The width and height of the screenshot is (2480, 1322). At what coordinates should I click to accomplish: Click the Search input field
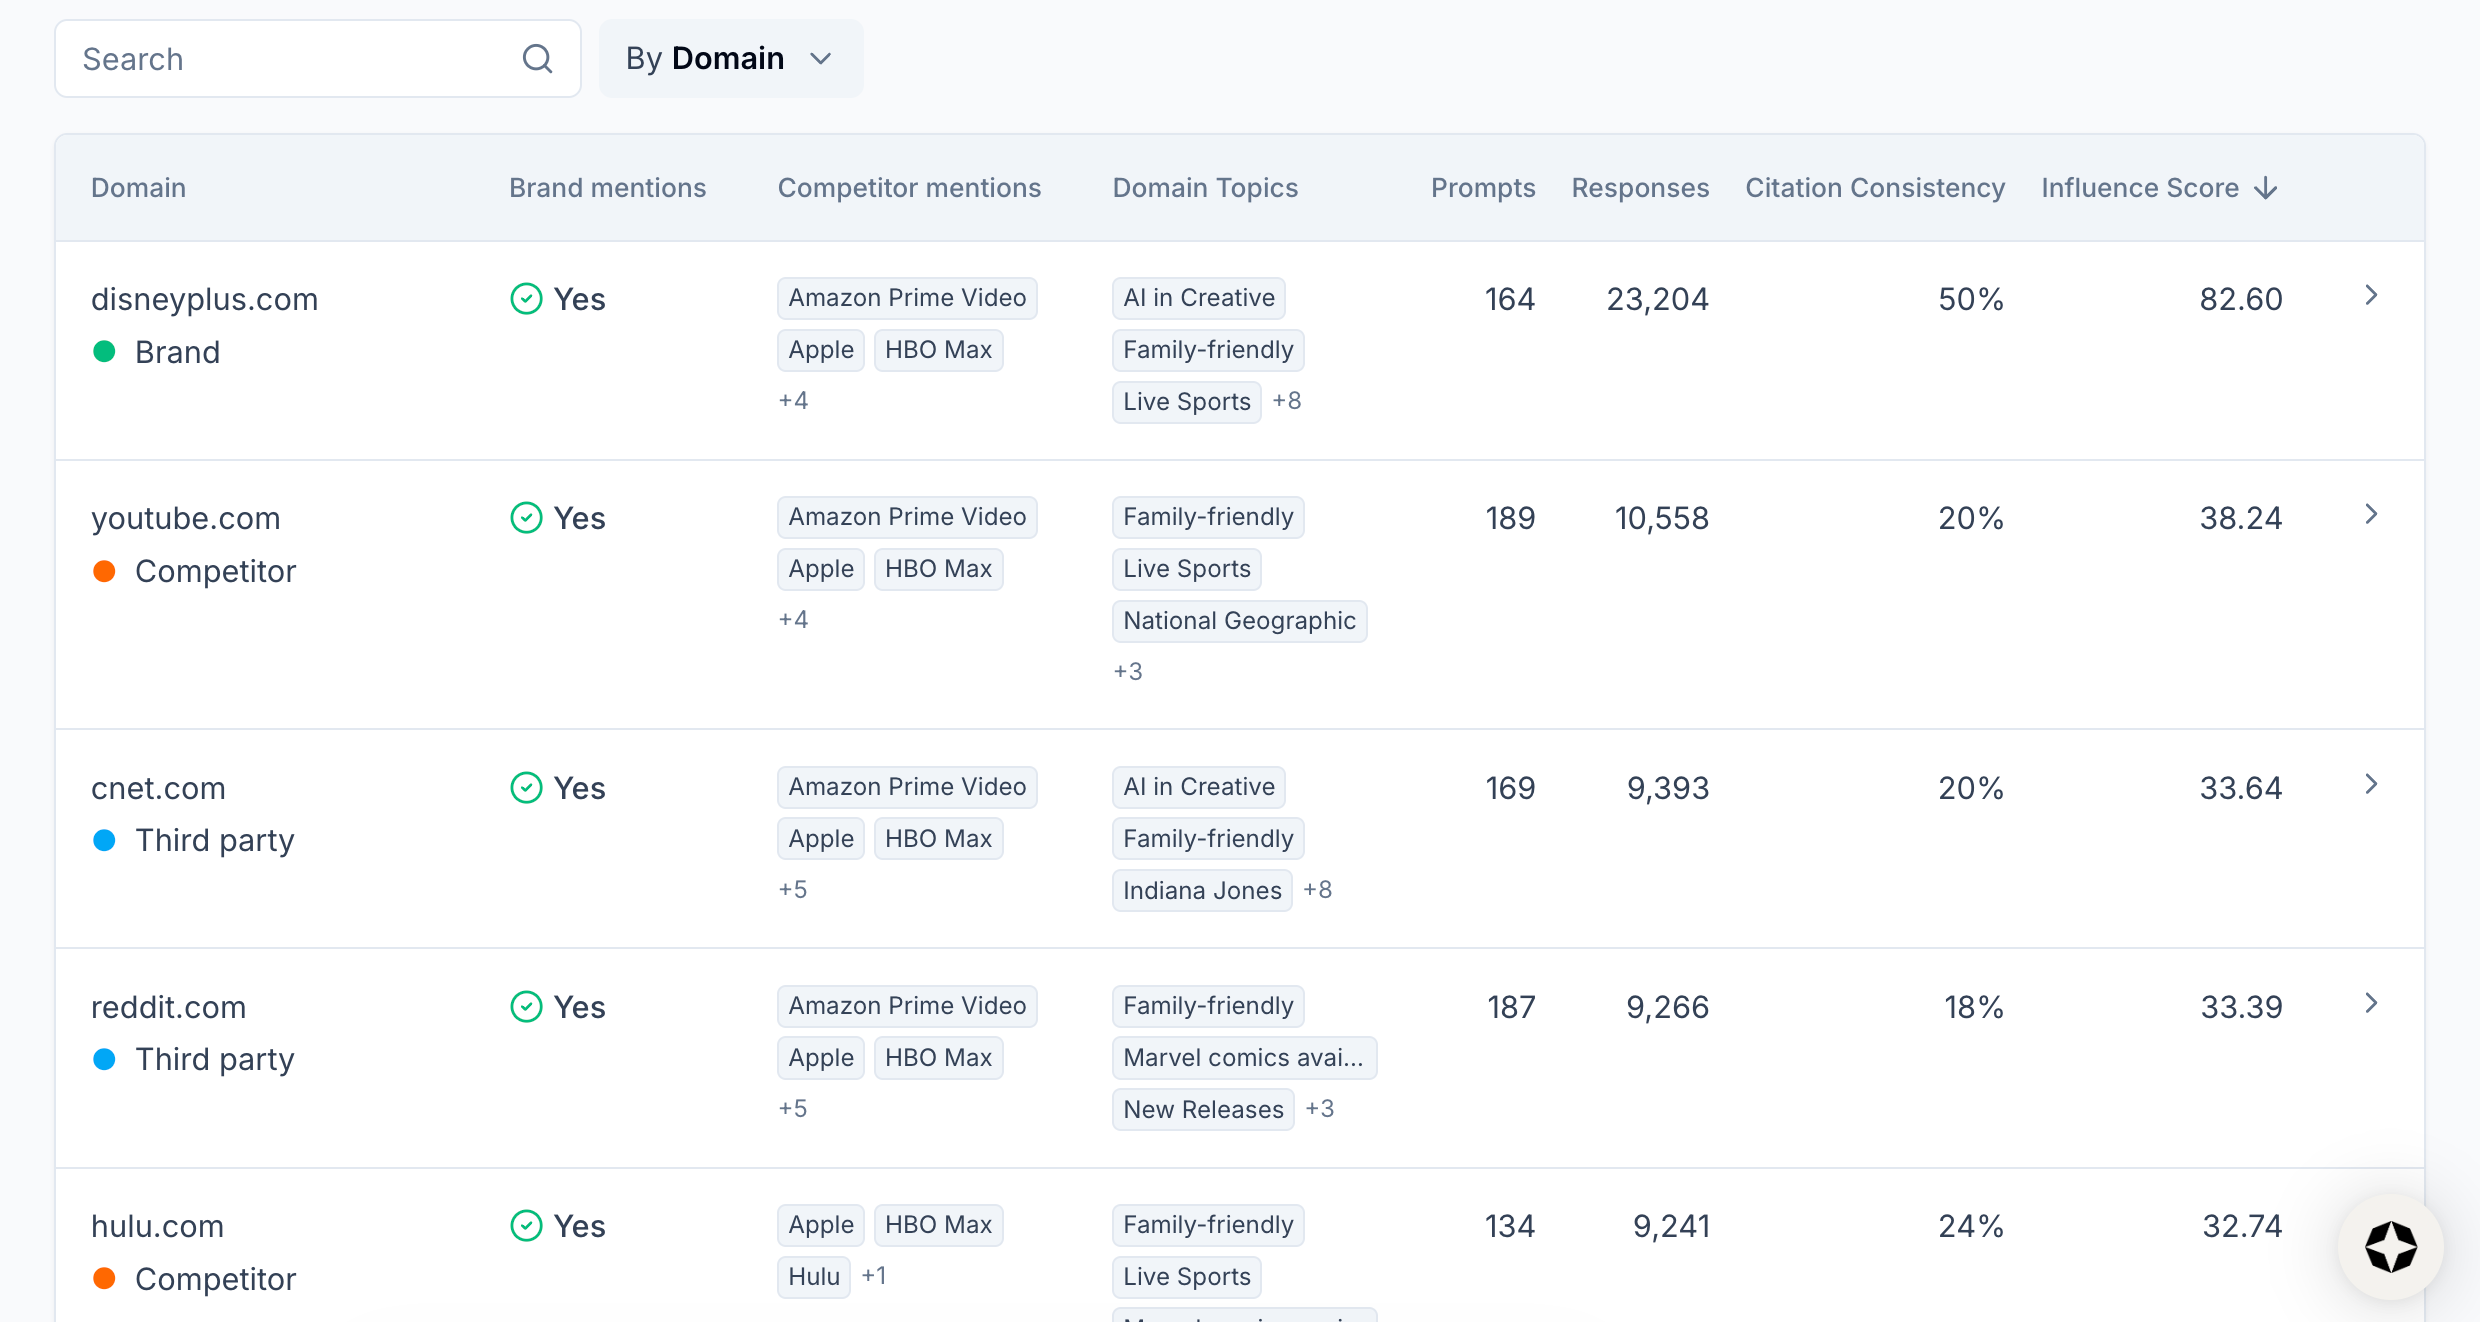pyautogui.click(x=318, y=59)
